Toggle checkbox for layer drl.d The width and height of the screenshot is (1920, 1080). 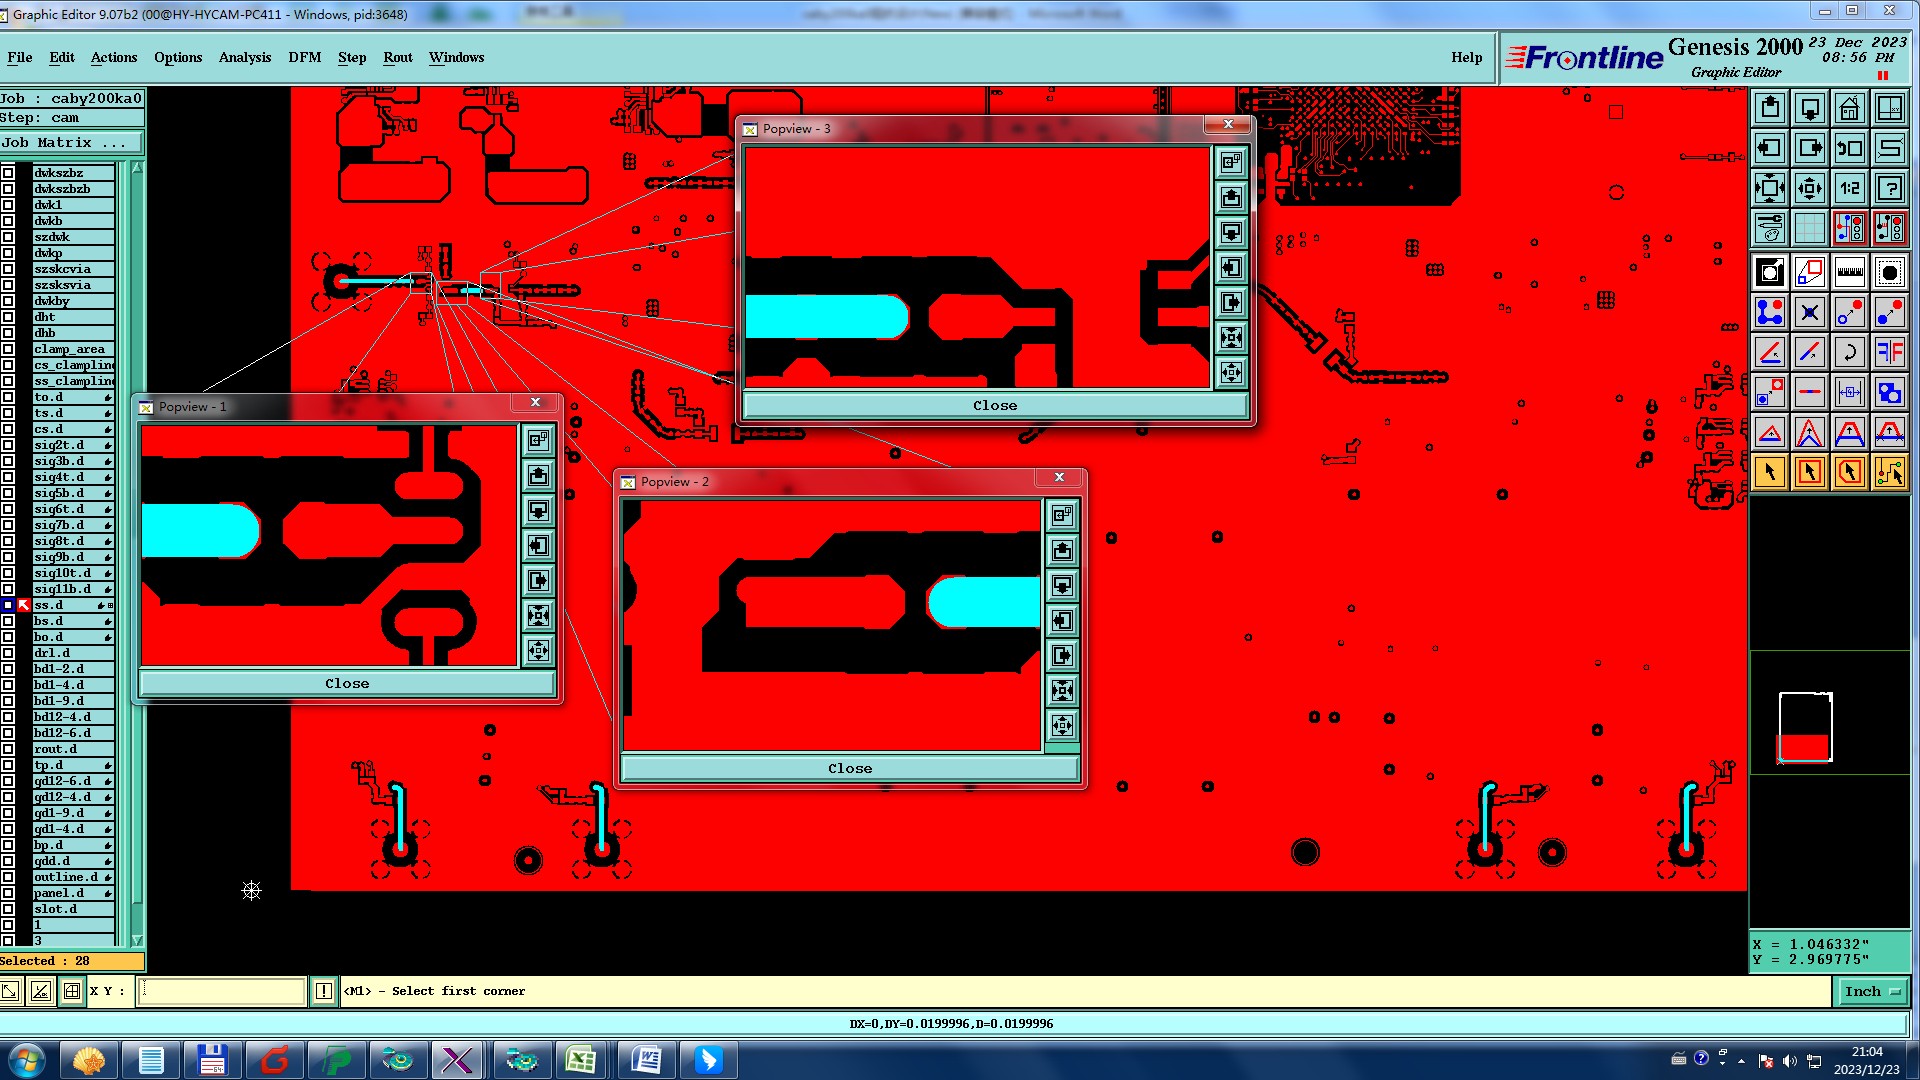click(8, 653)
